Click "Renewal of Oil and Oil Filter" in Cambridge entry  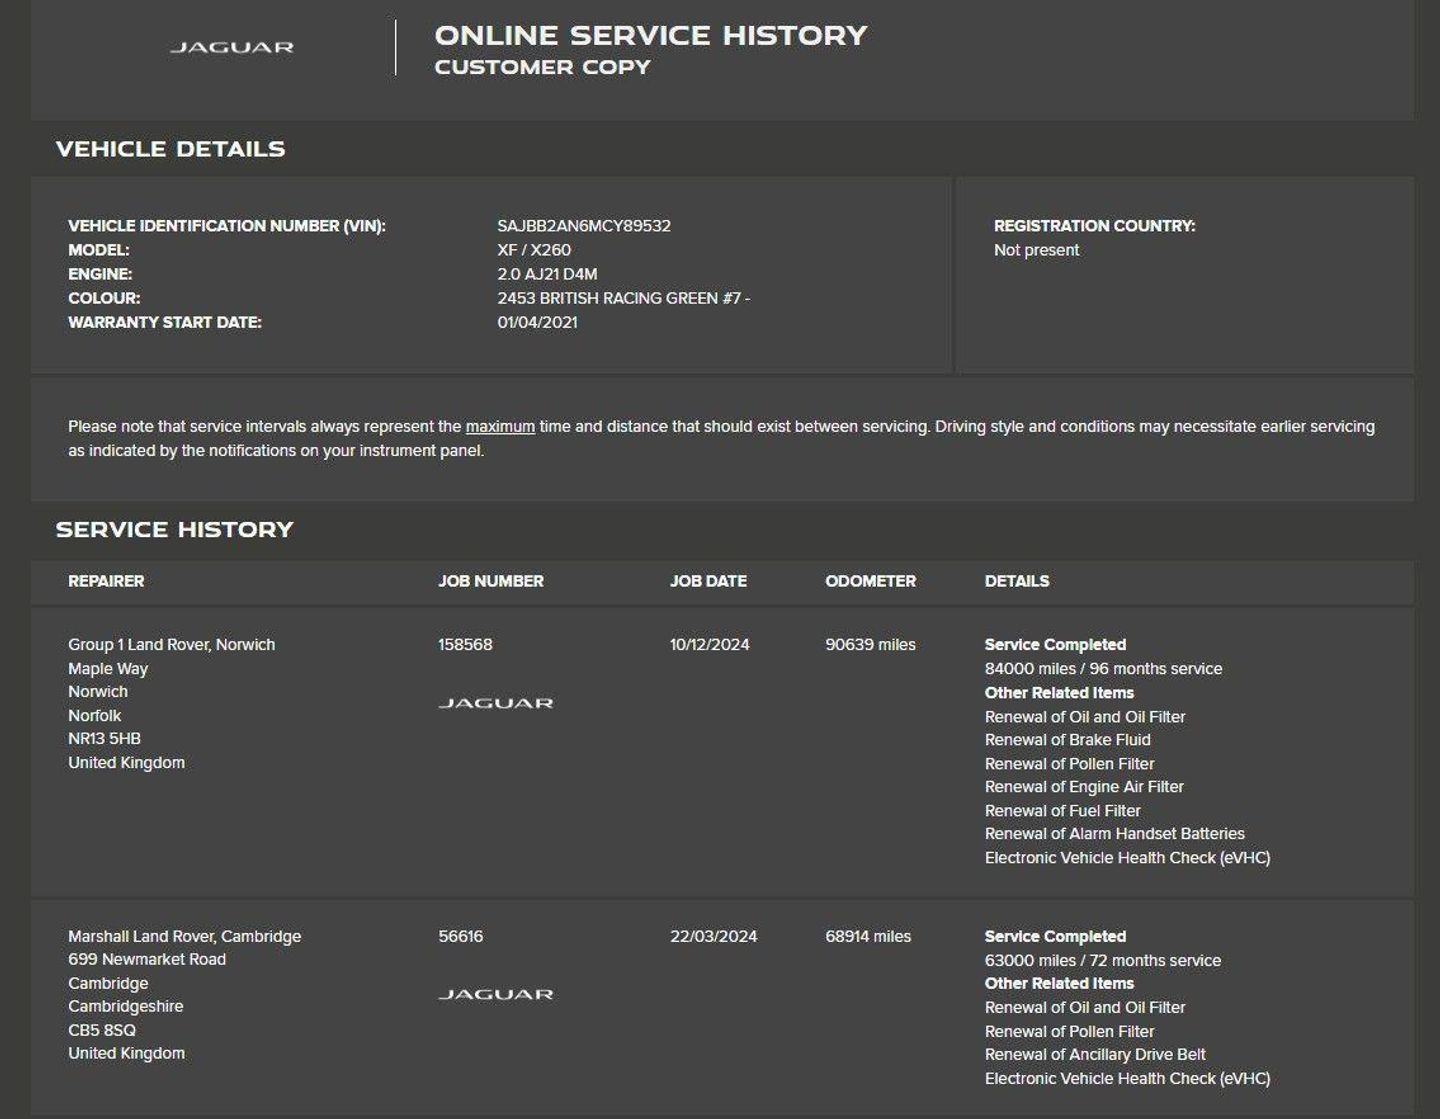pos(1085,1008)
